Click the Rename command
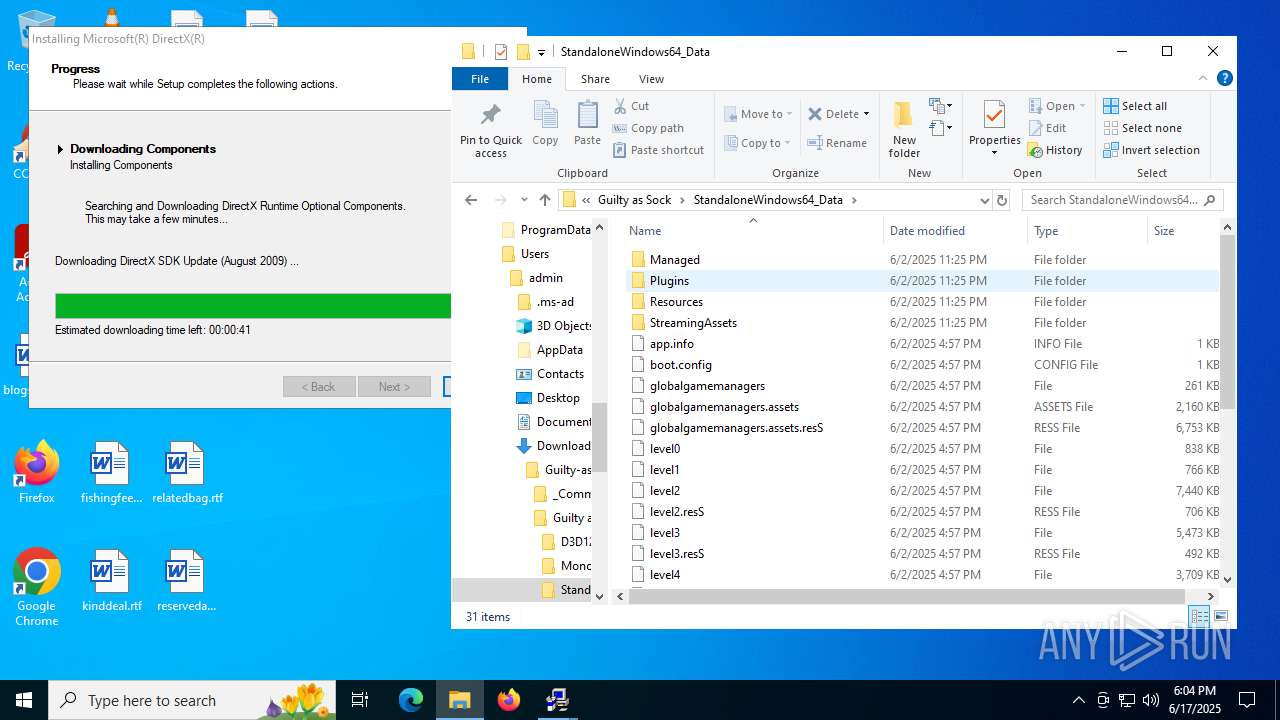Image resolution: width=1280 pixels, height=720 pixels. (837, 143)
